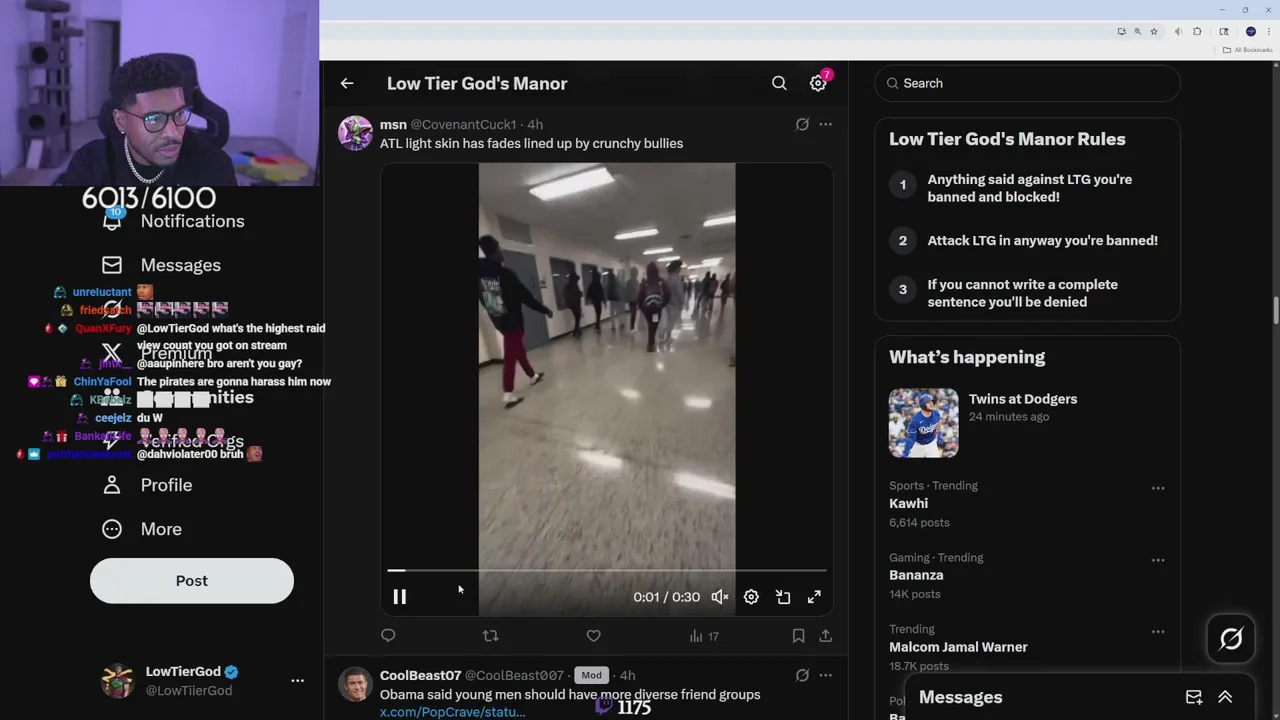Viewport: 1280px width, 720px height.
Task: Share msn's post
Action: tap(825, 635)
